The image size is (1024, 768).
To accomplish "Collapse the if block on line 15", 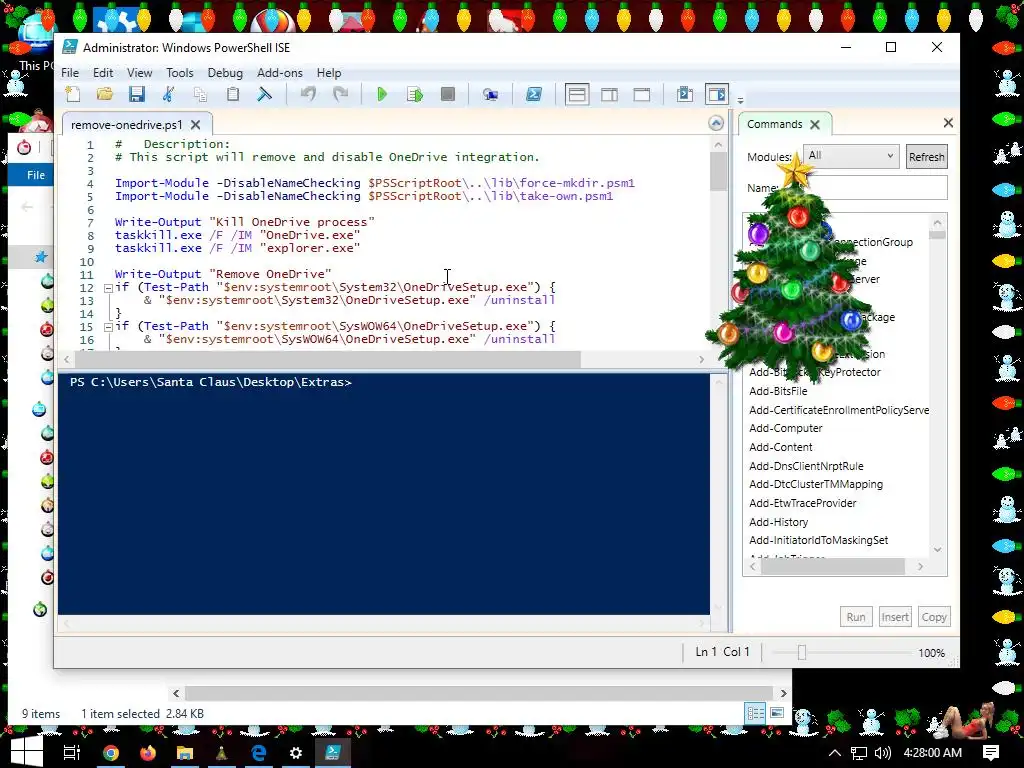I will point(108,327).
